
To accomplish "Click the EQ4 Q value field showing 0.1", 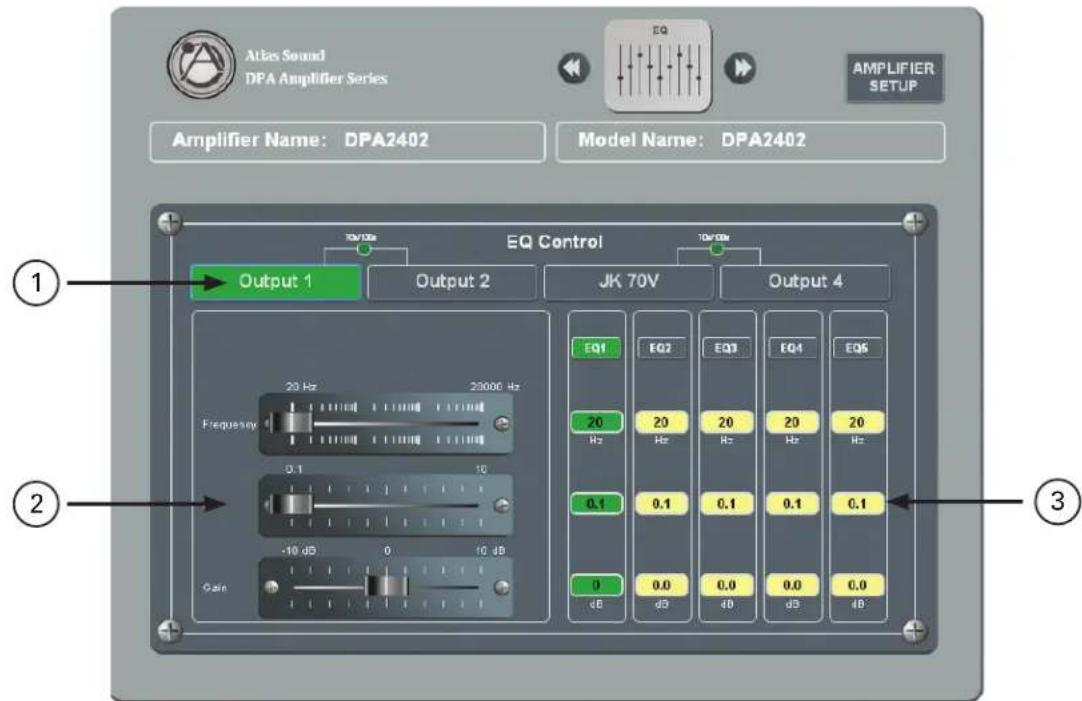I will tap(791, 504).
